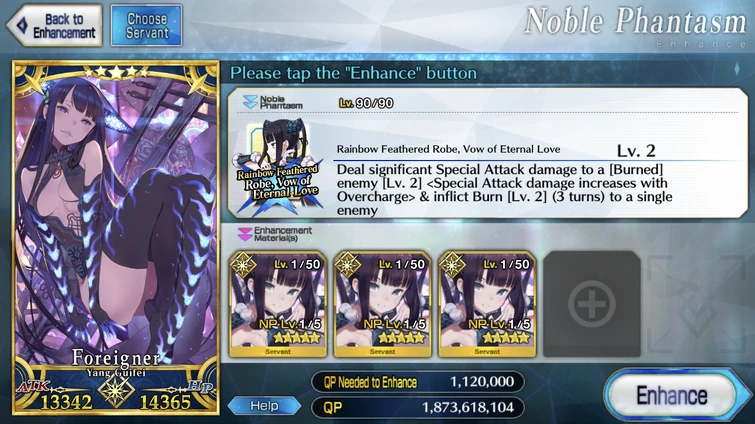Tap the Enhance button
755x424 pixels.
(x=672, y=395)
